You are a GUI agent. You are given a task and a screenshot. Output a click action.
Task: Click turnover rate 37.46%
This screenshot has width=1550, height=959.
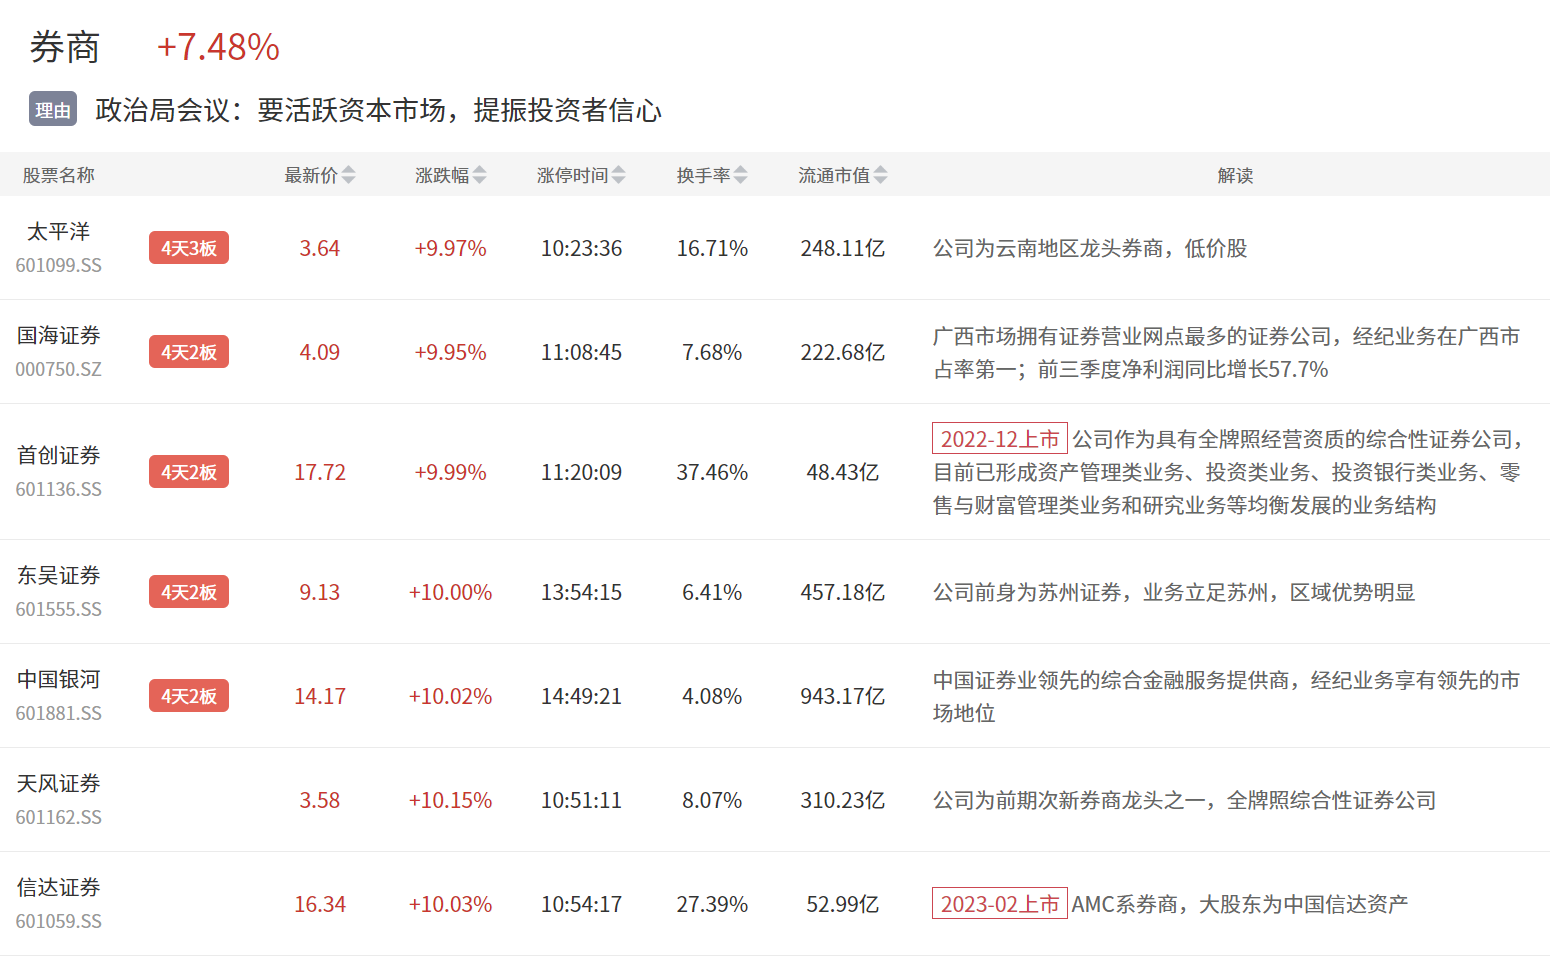[712, 472]
